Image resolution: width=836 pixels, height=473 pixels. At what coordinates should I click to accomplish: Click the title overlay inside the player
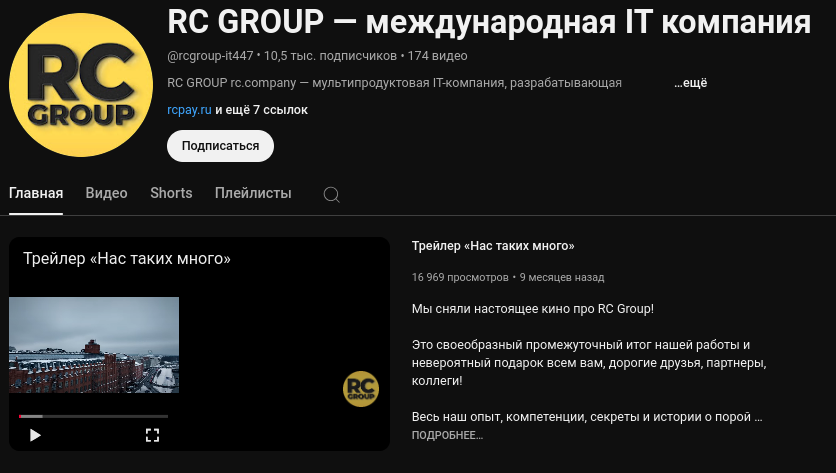pos(127,259)
